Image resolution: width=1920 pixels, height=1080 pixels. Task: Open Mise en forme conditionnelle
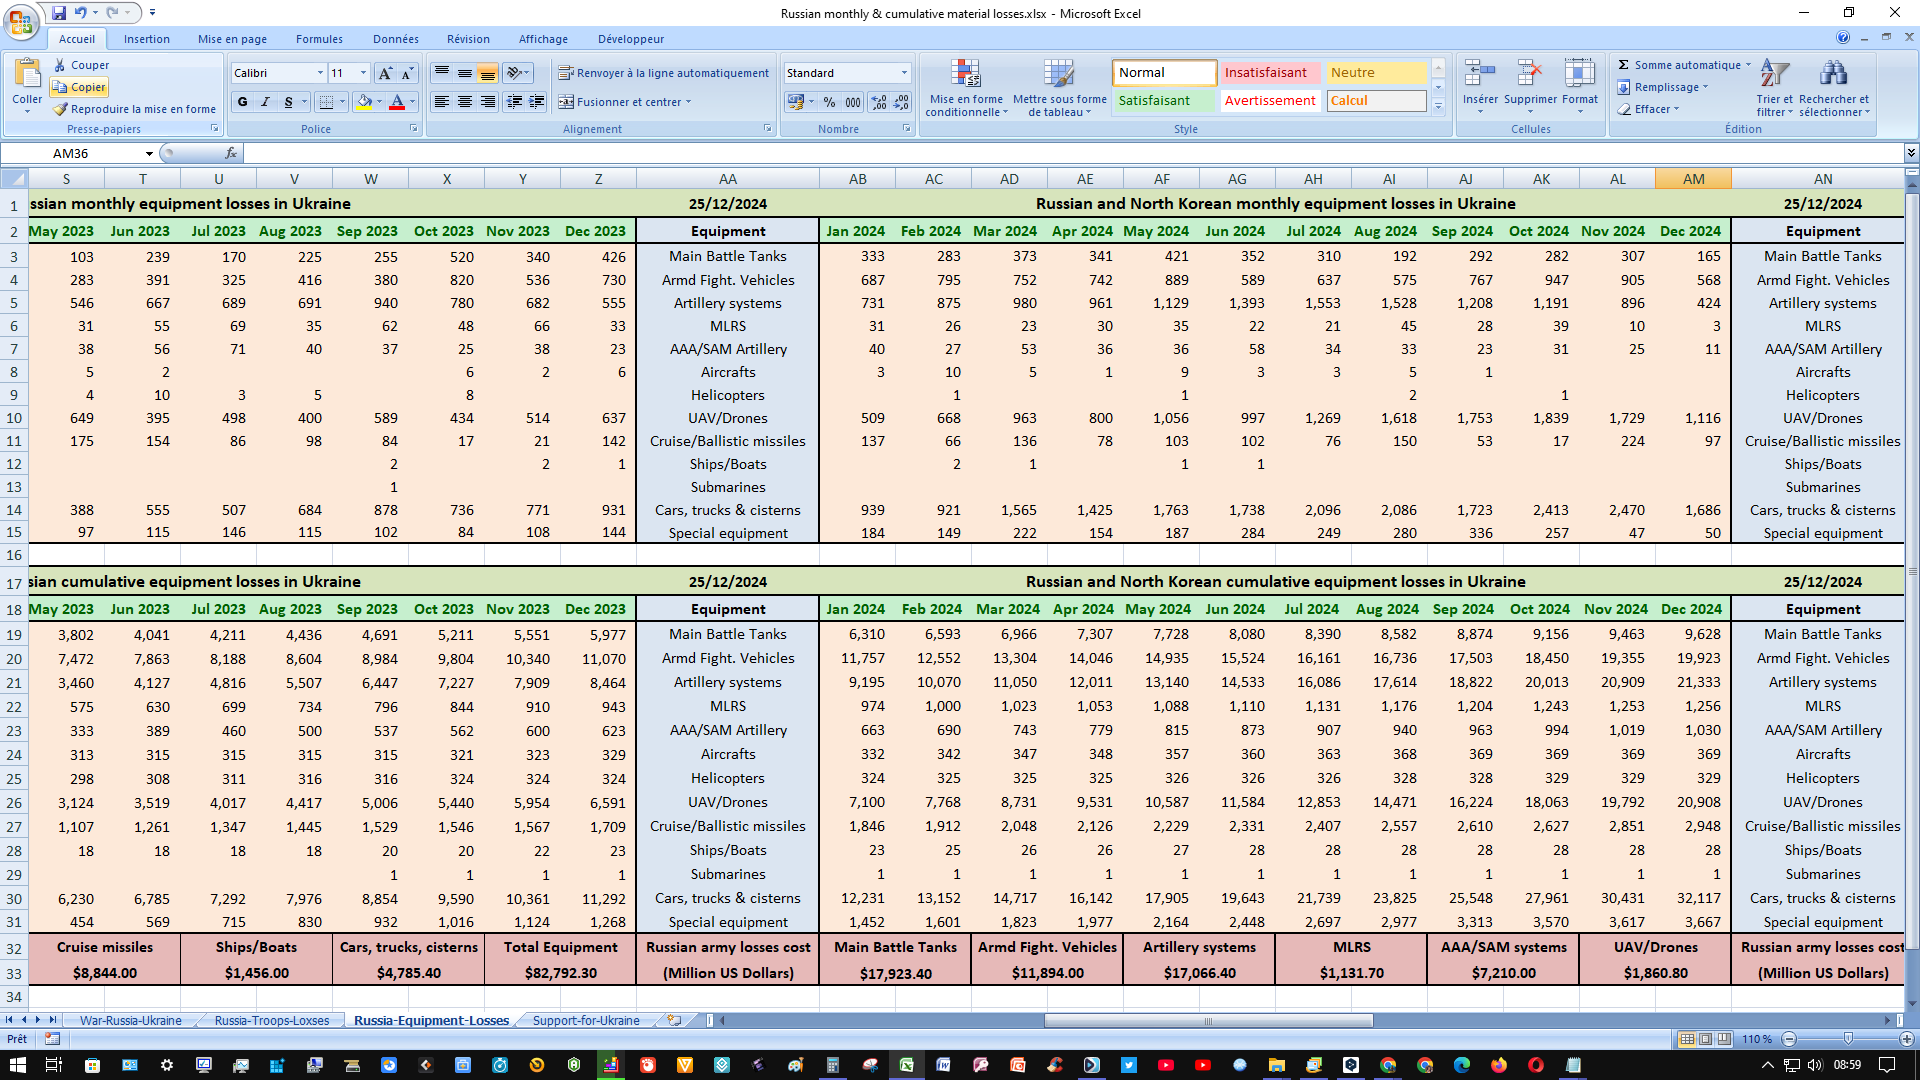coord(966,88)
